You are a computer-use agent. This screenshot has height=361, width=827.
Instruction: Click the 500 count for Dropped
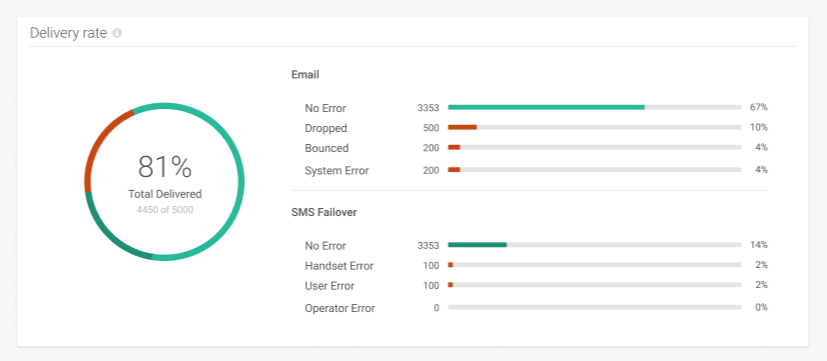[x=431, y=128]
